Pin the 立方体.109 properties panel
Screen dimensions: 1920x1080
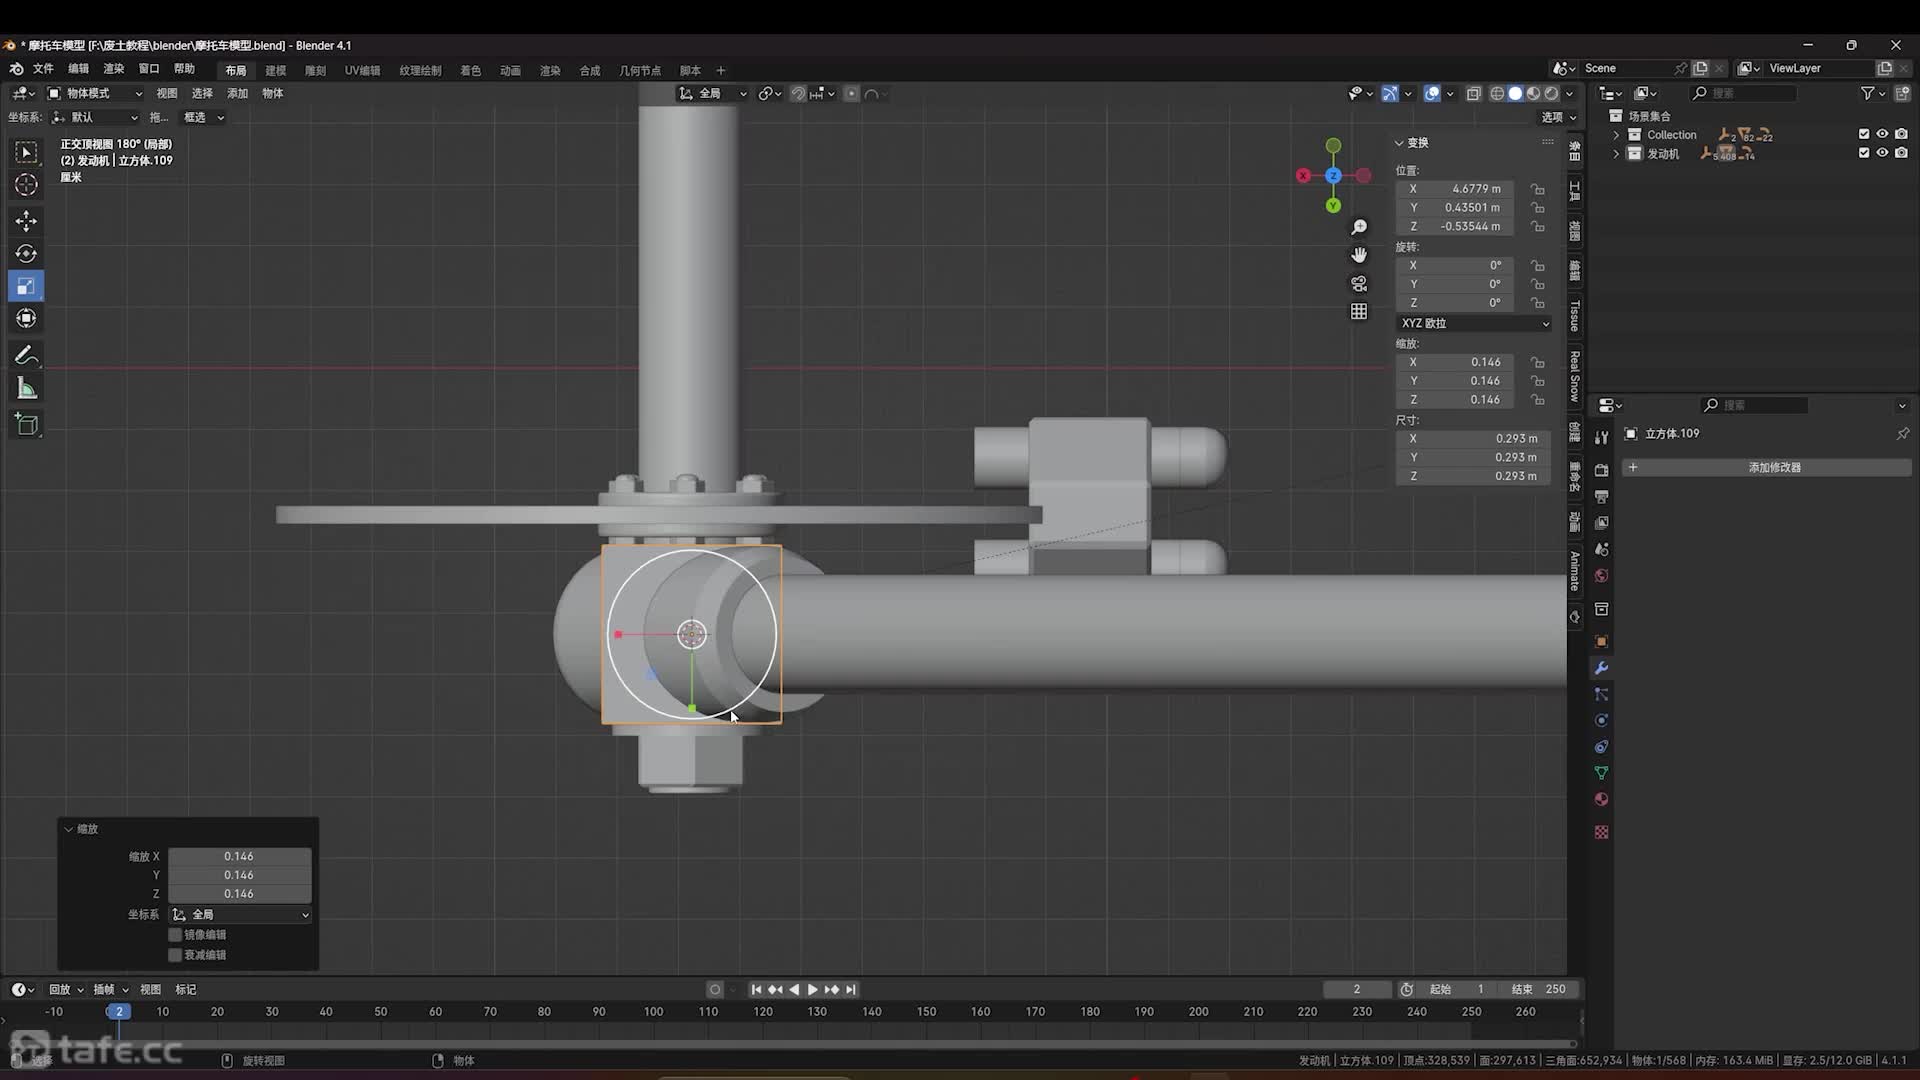pos(1902,434)
